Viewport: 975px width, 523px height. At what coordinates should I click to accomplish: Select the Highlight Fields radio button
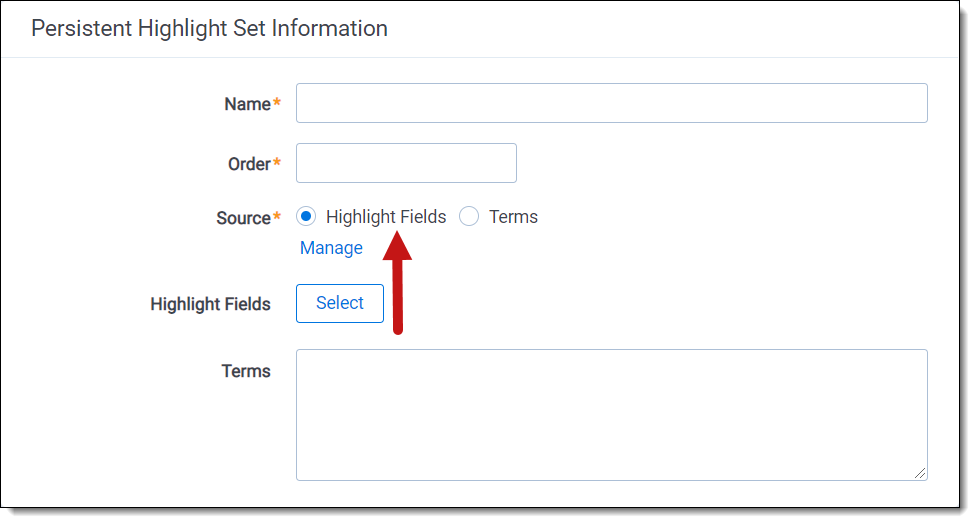point(307,217)
